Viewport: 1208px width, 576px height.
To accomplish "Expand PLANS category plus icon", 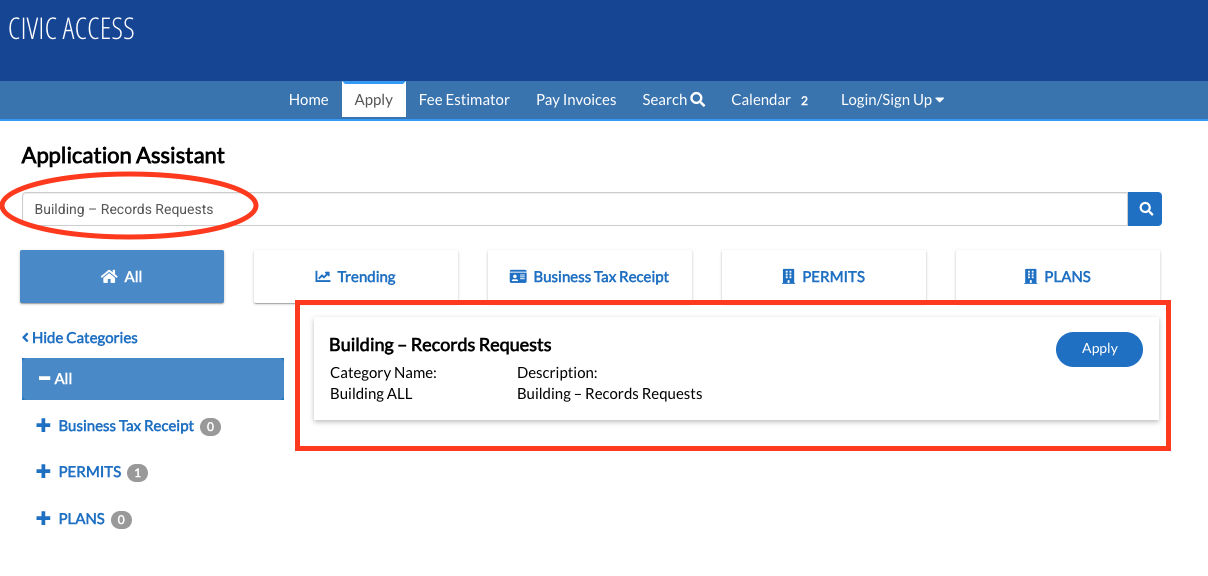I will point(43,519).
